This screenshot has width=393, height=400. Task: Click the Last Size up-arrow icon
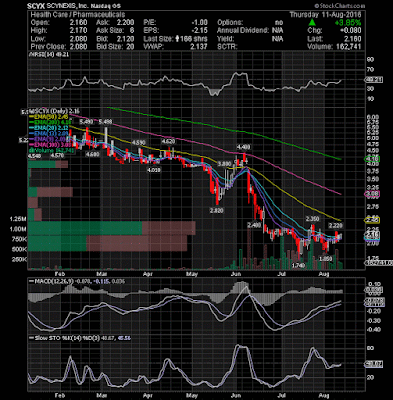tap(176, 39)
